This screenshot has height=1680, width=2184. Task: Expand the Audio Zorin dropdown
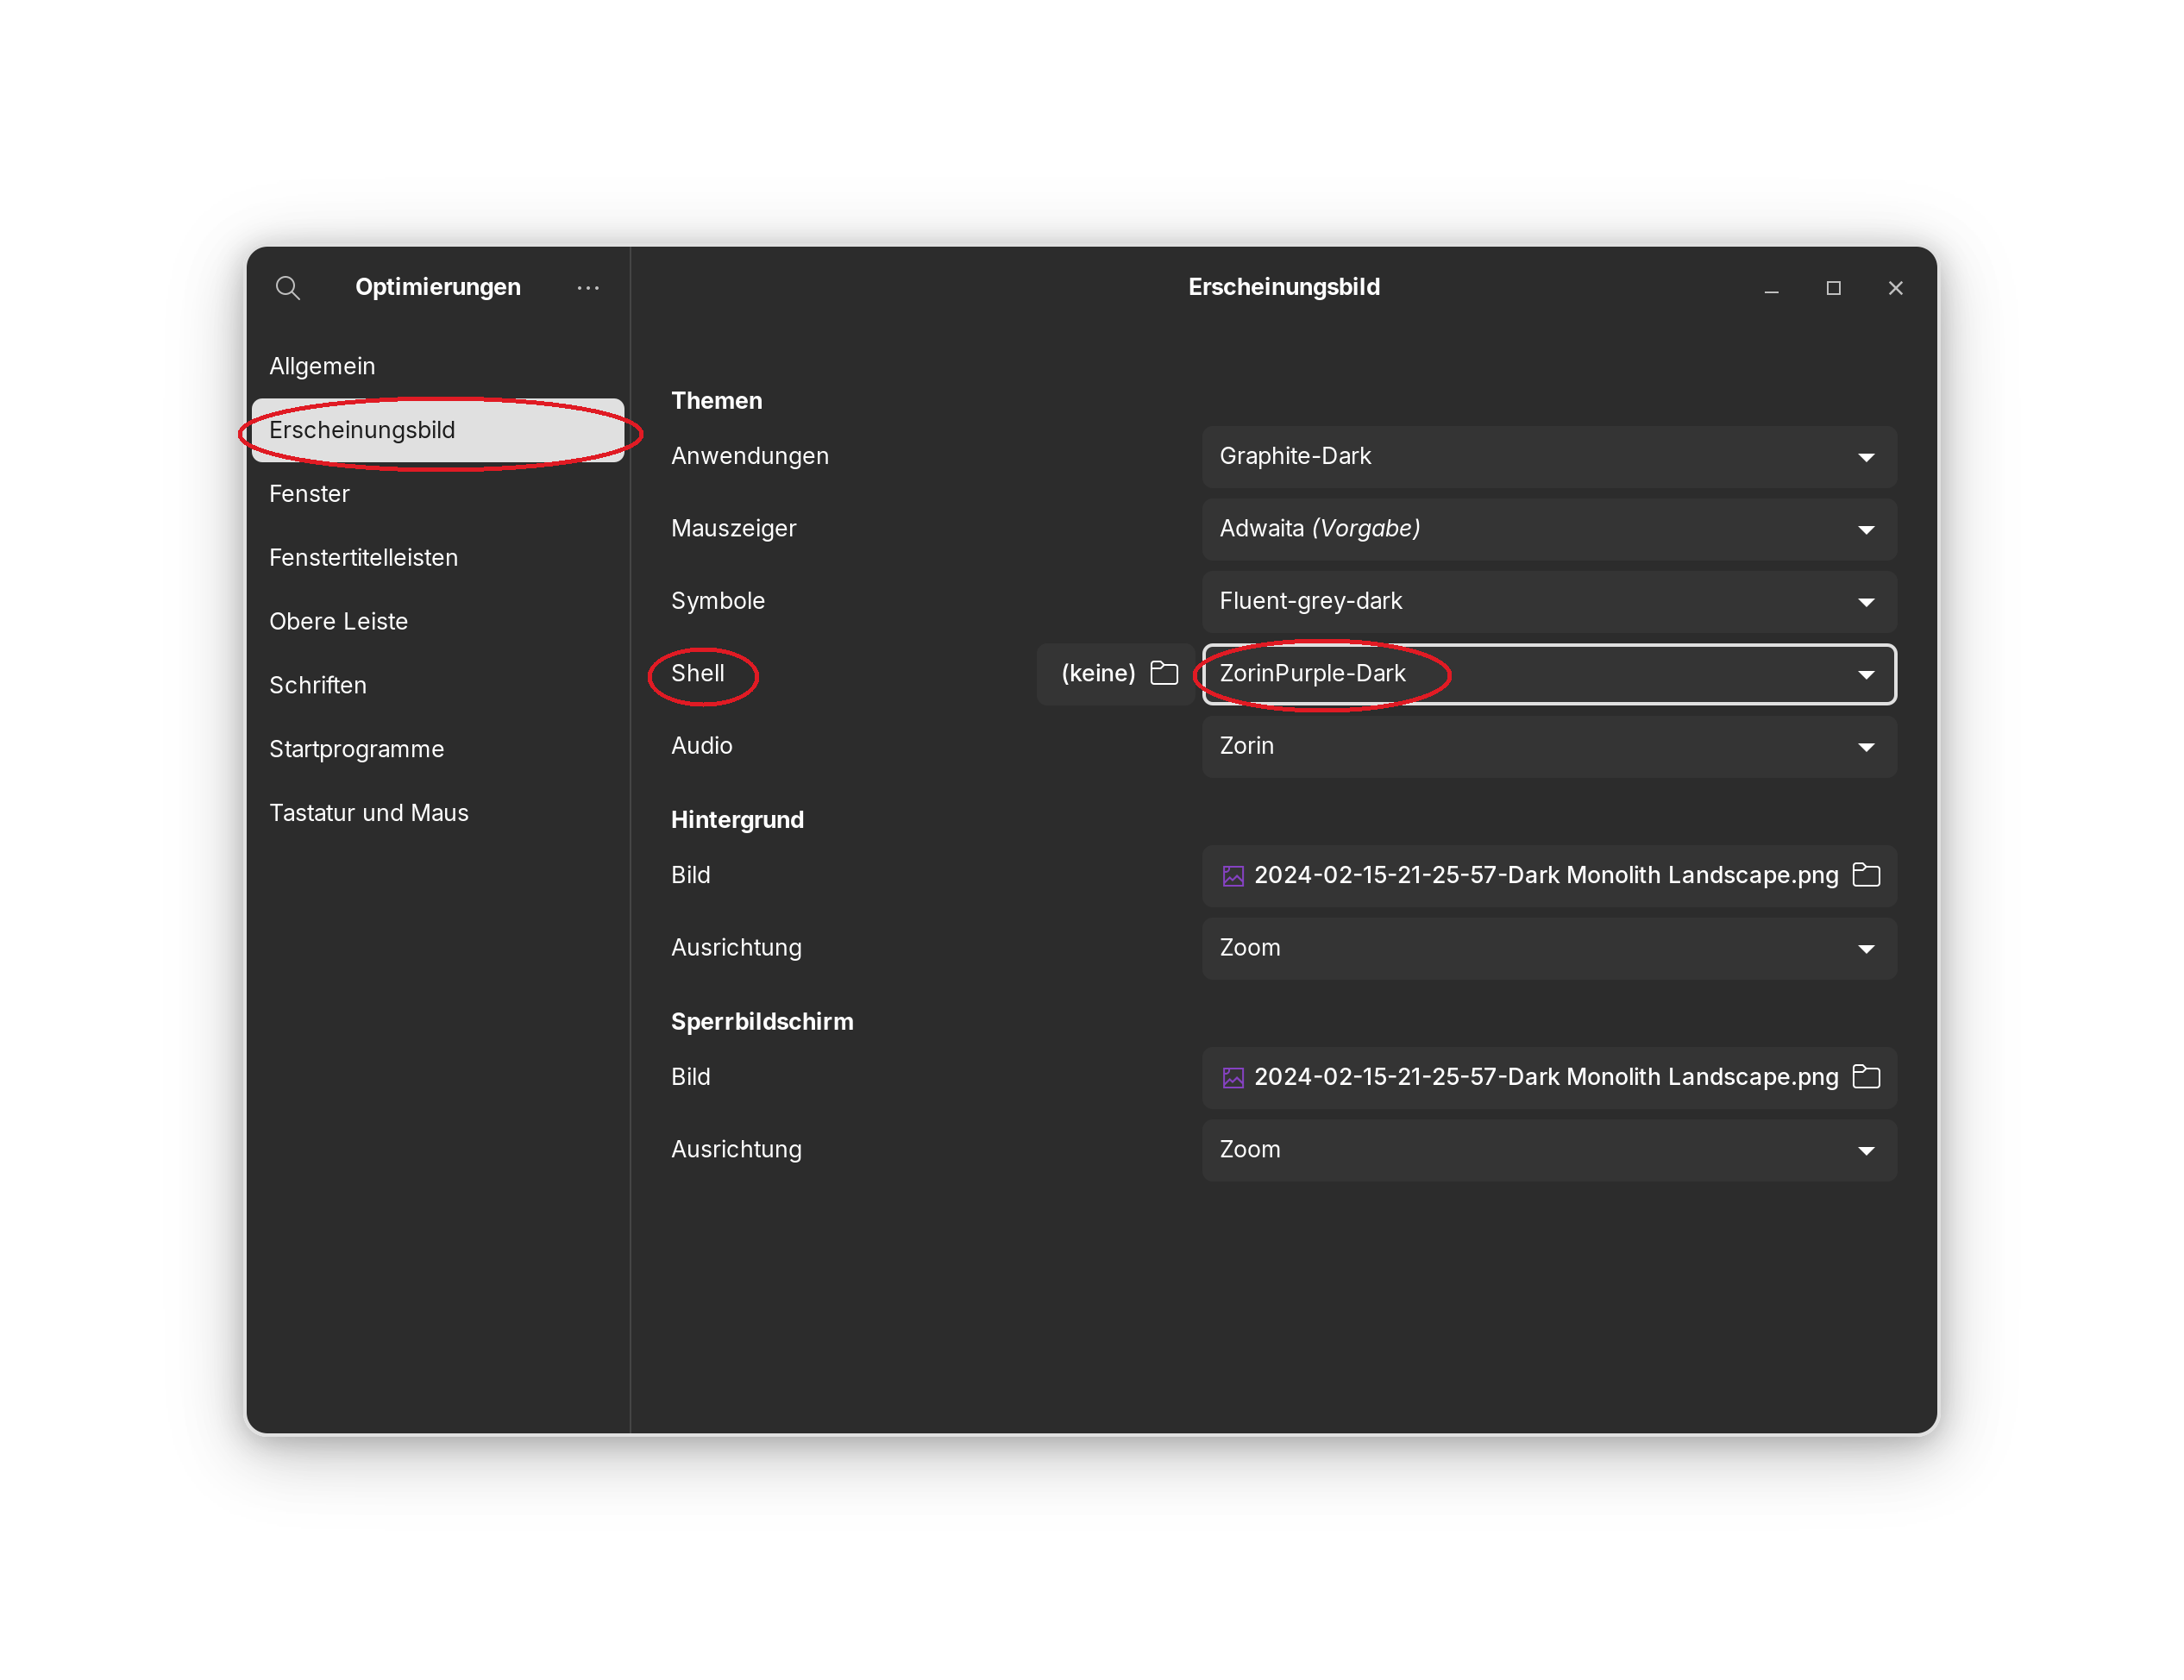tap(1548, 747)
